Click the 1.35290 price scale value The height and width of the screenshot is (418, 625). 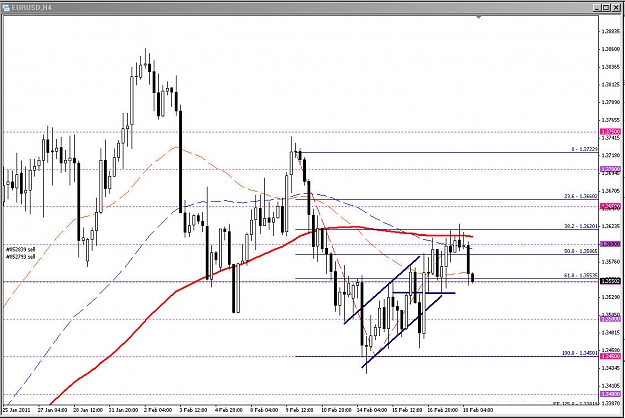pos(611,297)
